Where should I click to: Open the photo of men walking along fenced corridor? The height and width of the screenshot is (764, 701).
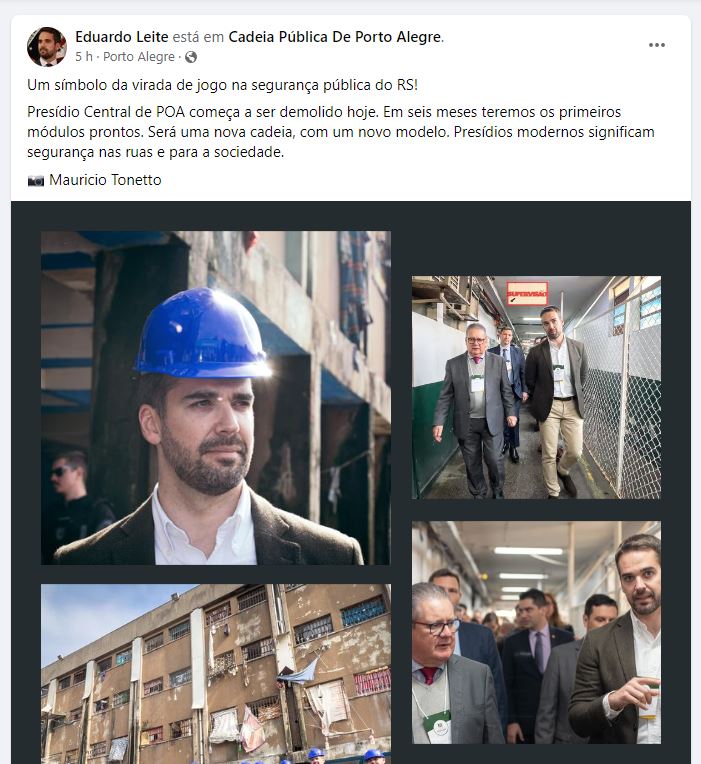[x=536, y=387]
